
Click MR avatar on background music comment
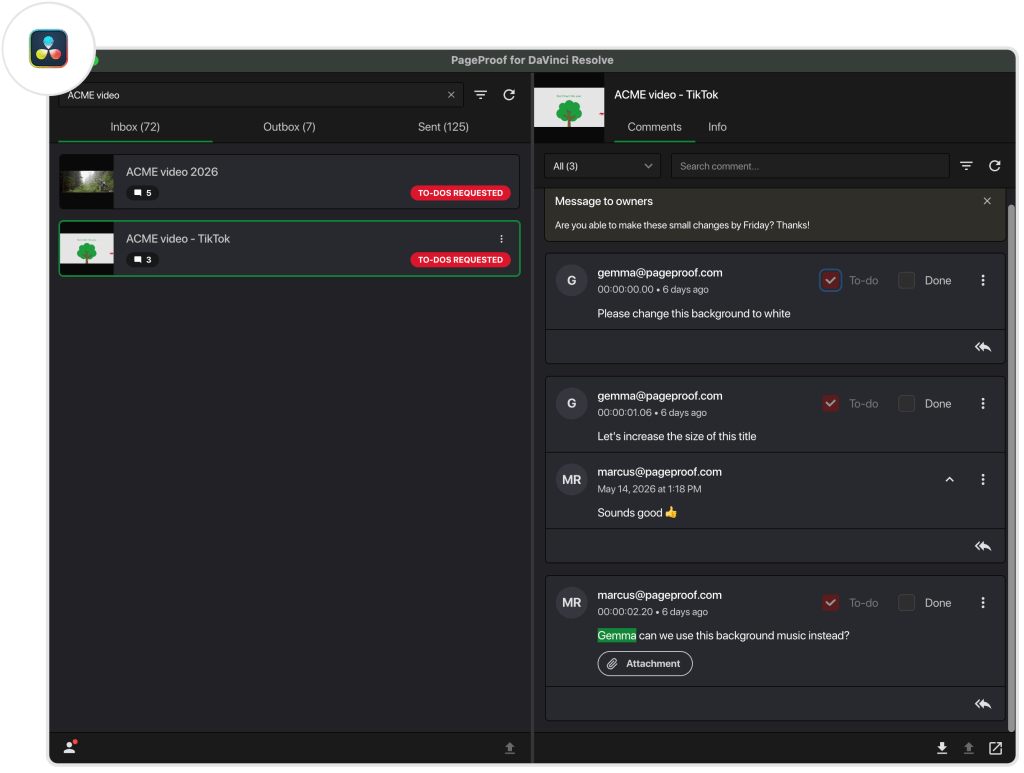pos(571,603)
